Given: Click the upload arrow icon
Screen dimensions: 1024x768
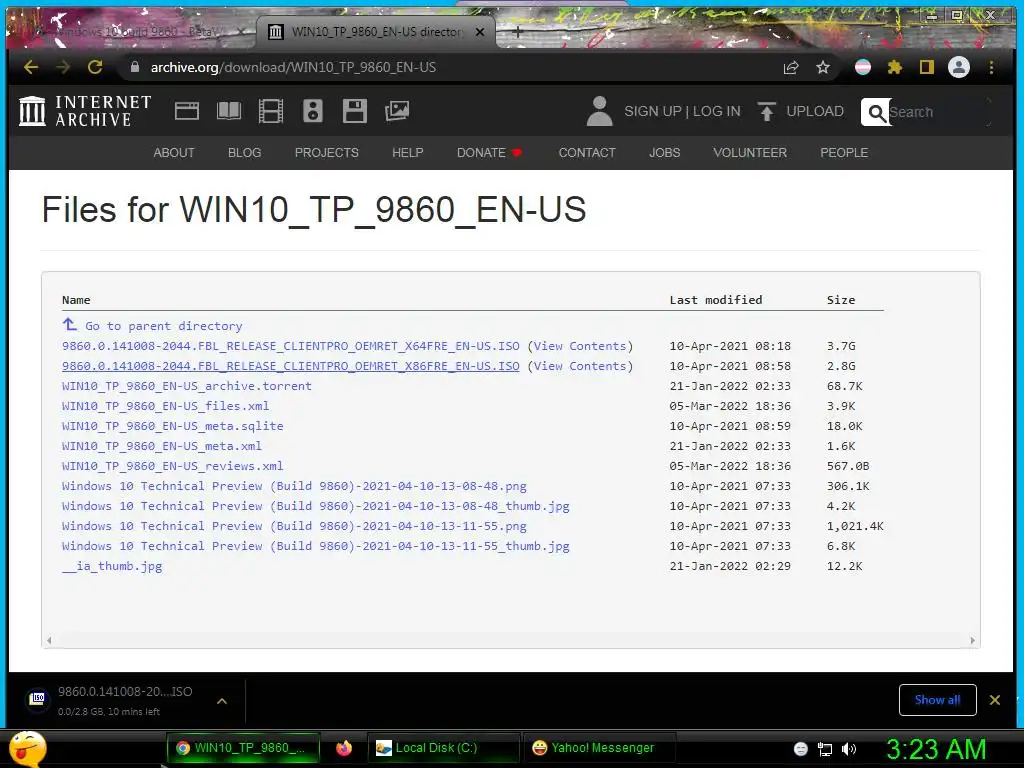Looking at the screenshot, I should coord(767,112).
